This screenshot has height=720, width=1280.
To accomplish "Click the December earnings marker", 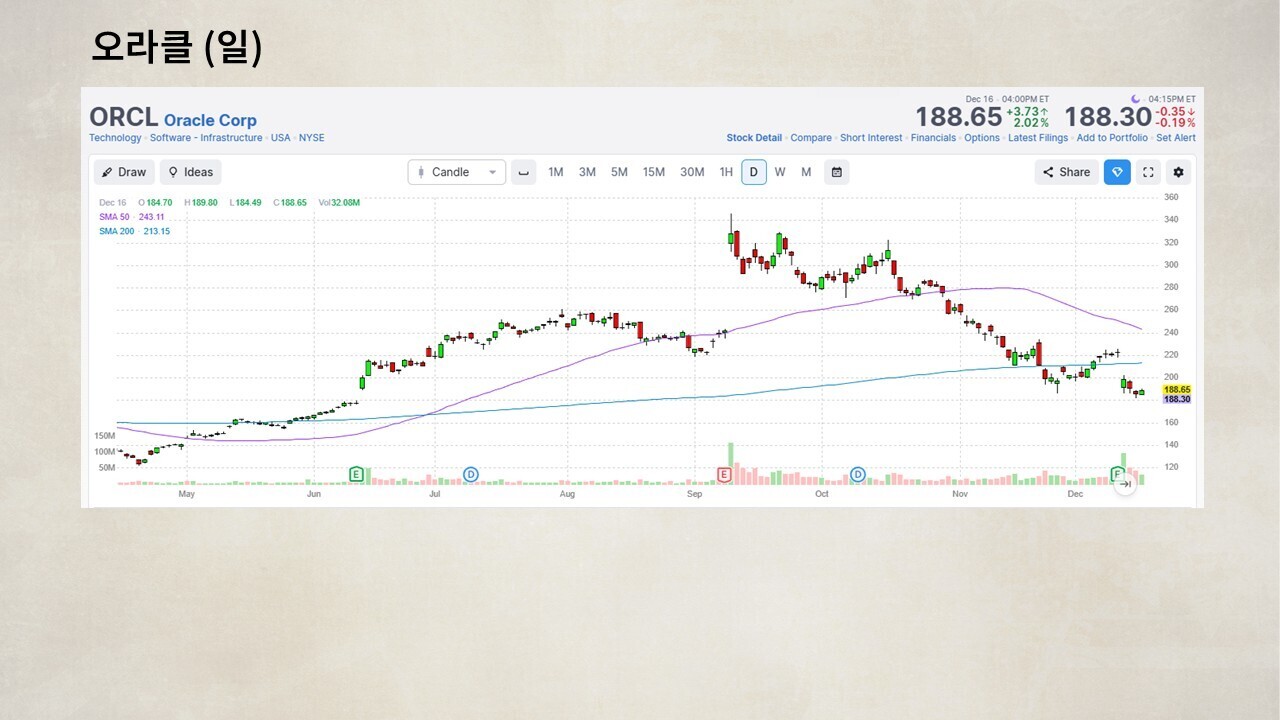I will 1118,473.
